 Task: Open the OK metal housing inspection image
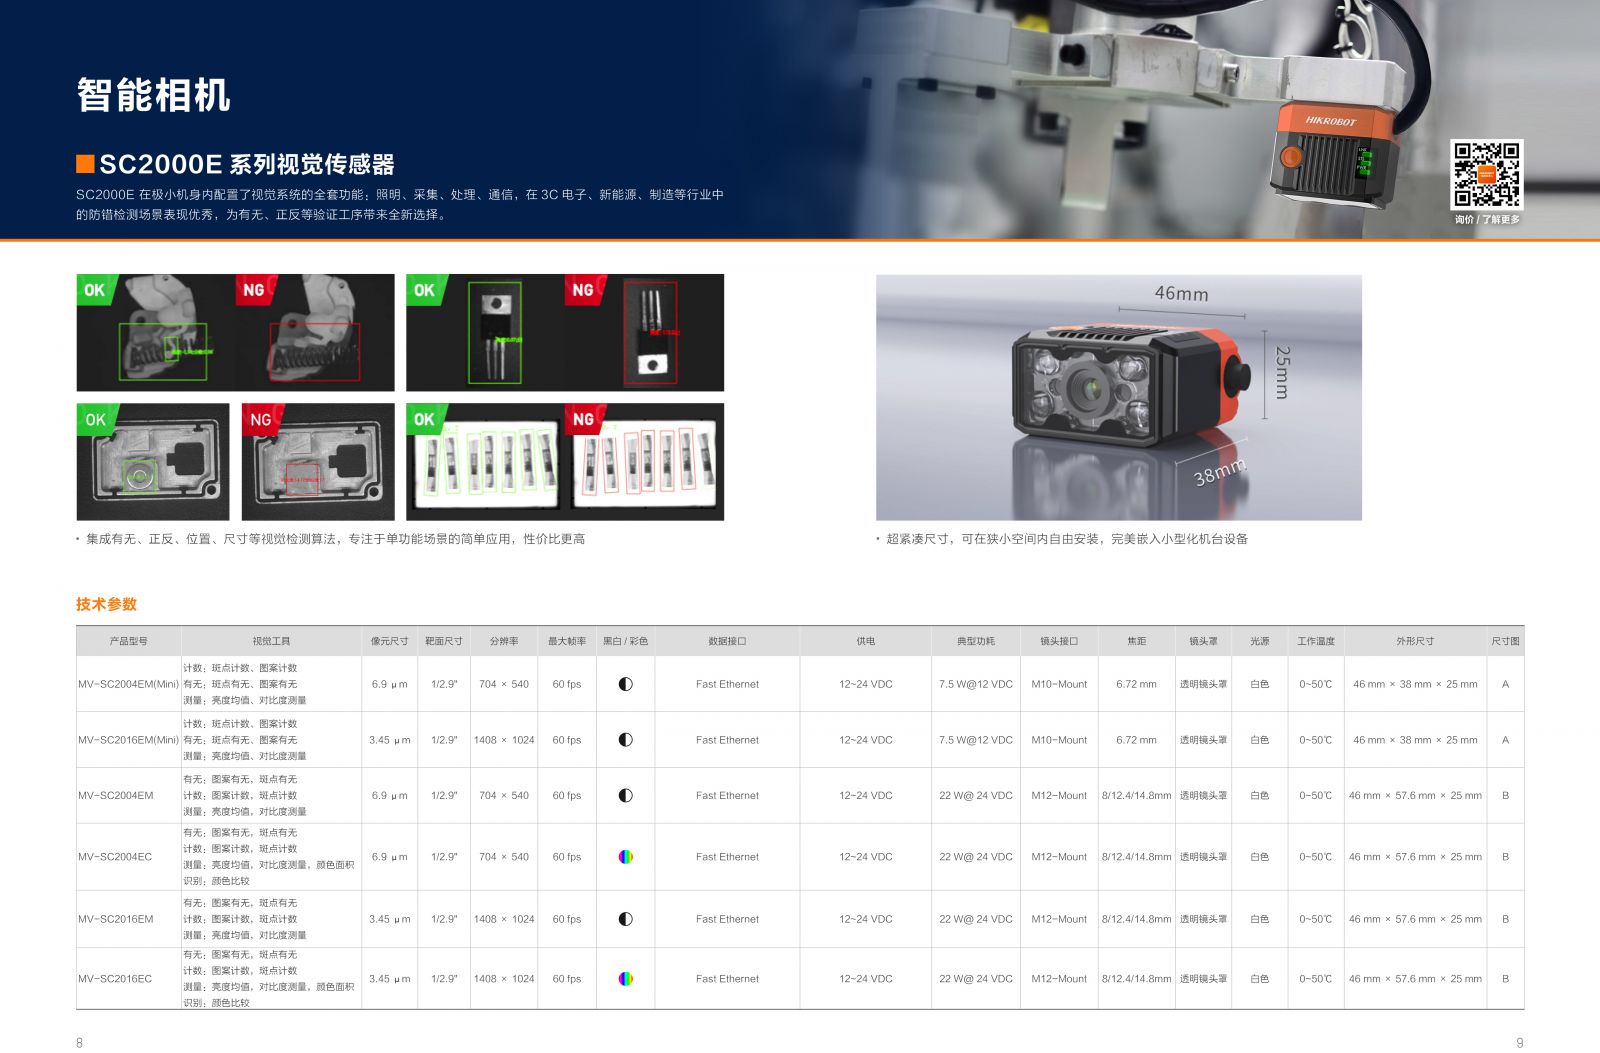[x=153, y=462]
